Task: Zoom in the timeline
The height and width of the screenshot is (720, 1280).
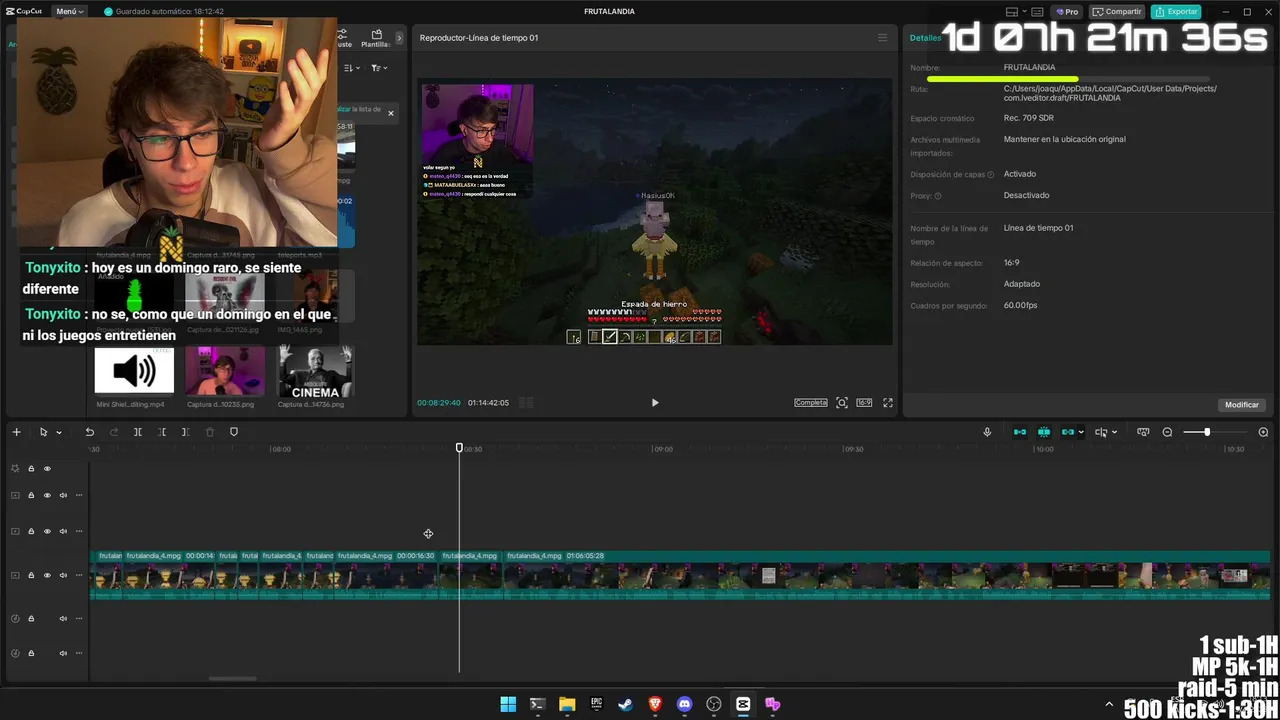Action: (1263, 432)
